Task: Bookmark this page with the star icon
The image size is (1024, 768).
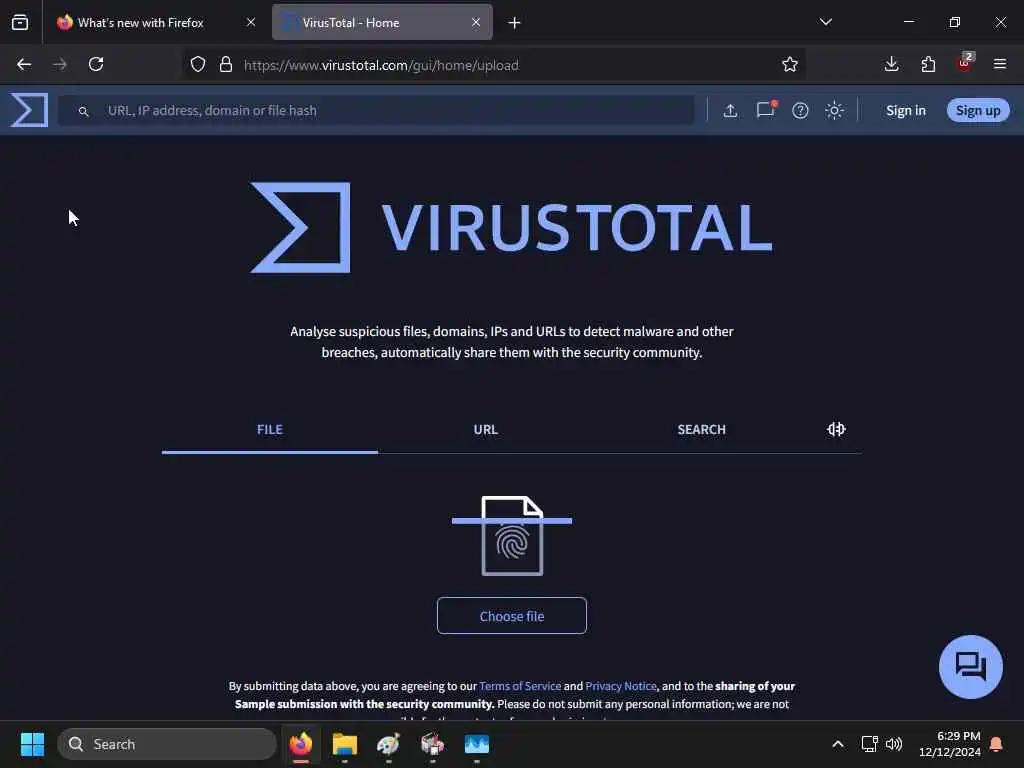Action: tap(790, 64)
